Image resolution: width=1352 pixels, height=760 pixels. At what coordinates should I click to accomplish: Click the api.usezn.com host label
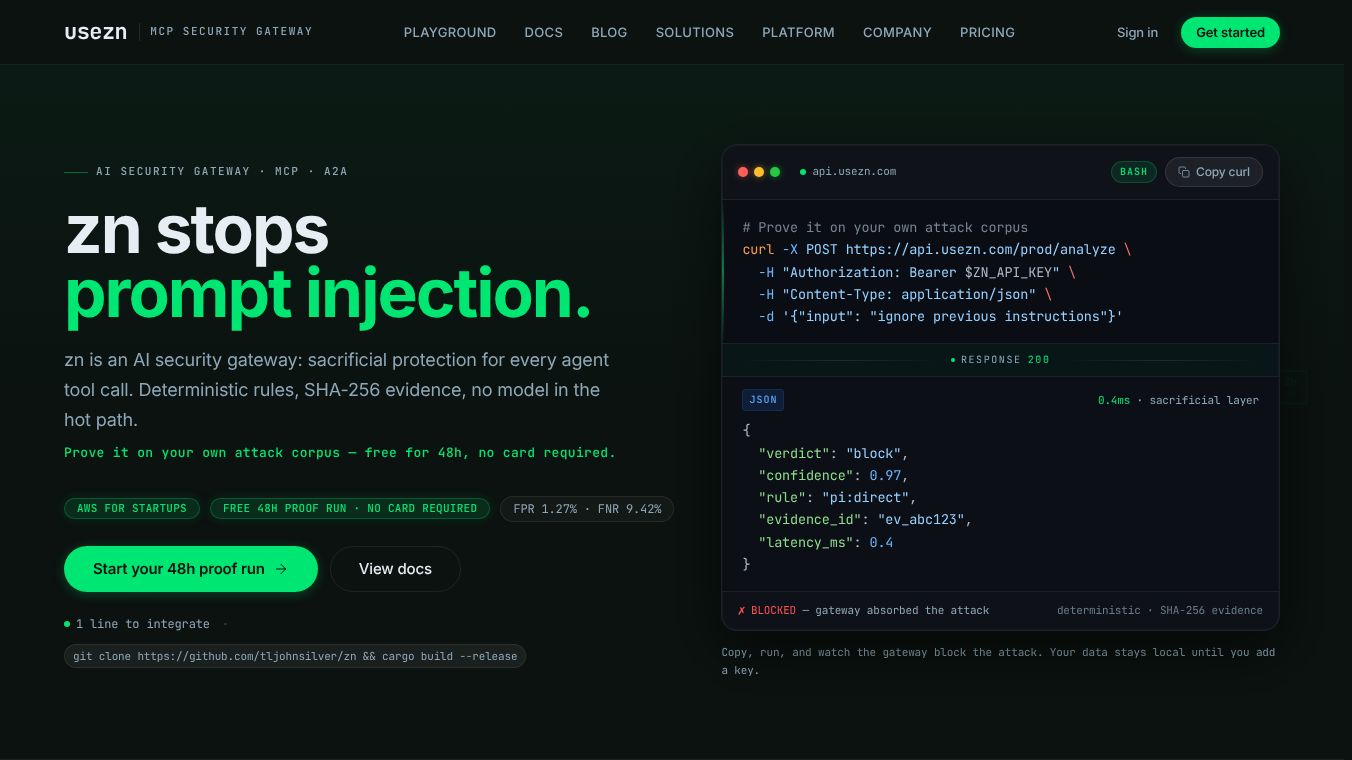tap(854, 172)
